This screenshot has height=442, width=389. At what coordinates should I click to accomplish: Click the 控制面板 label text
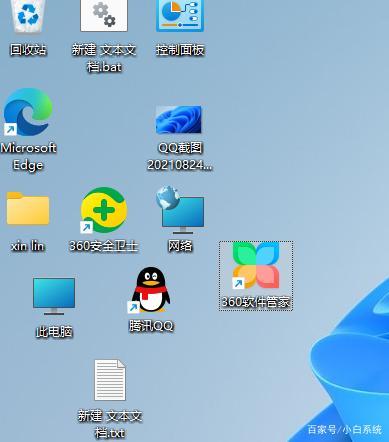click(180, 50)
